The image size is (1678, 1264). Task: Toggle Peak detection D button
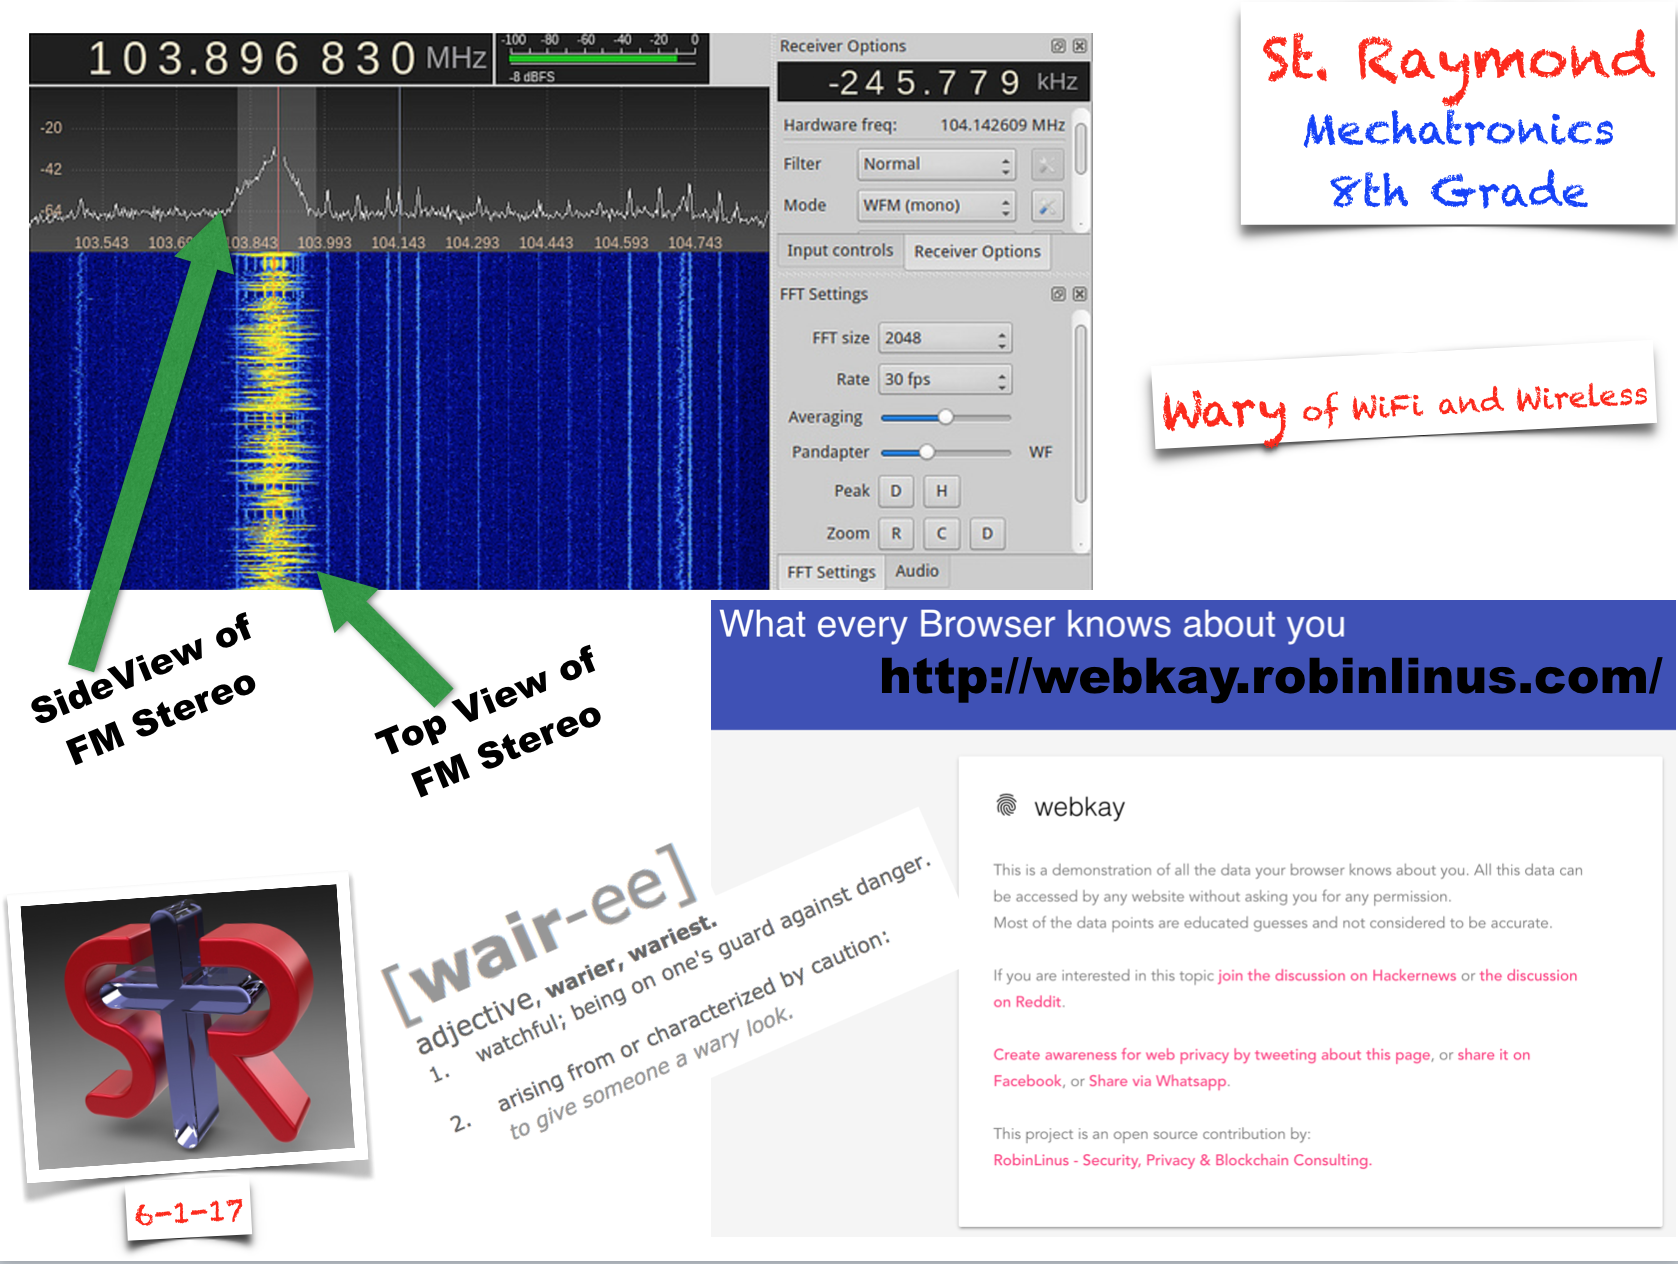[896, 491]
